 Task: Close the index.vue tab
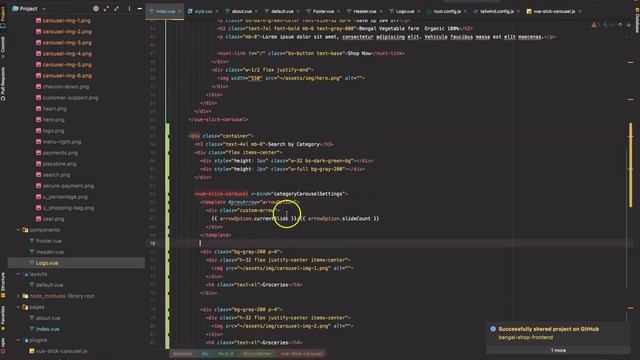click(179, 11)
